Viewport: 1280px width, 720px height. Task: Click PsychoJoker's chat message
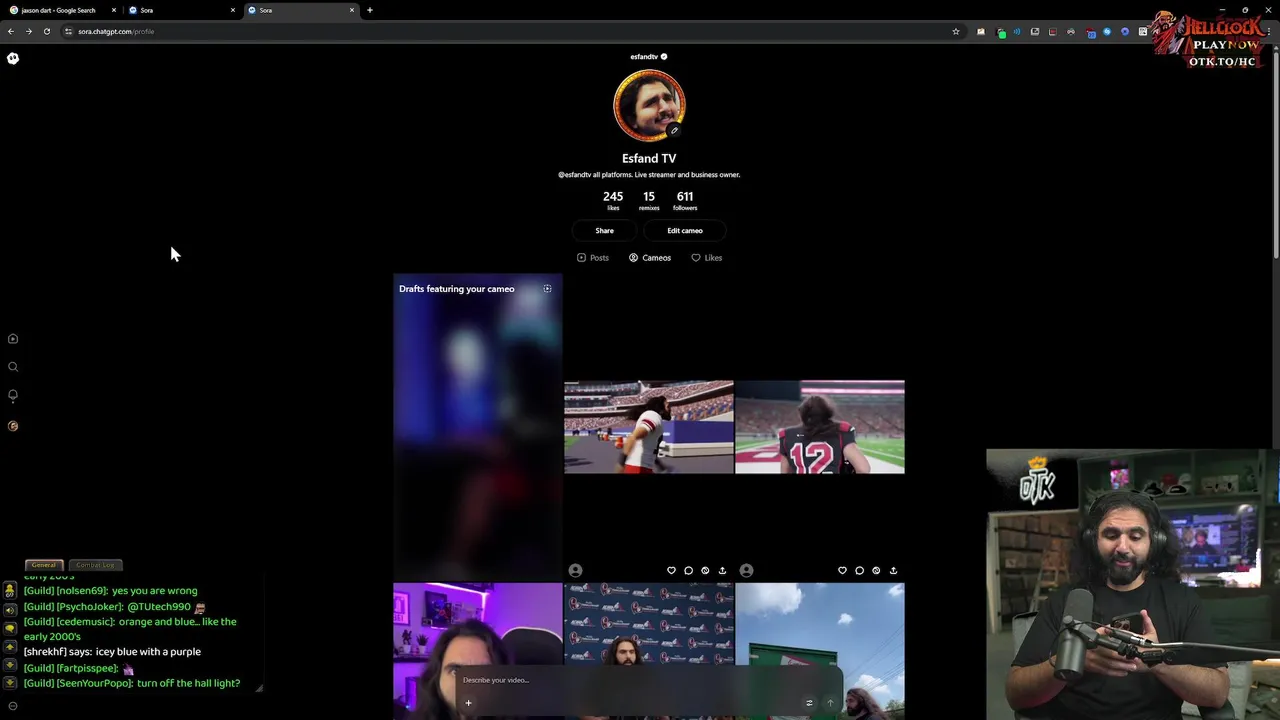click(115, 607)
